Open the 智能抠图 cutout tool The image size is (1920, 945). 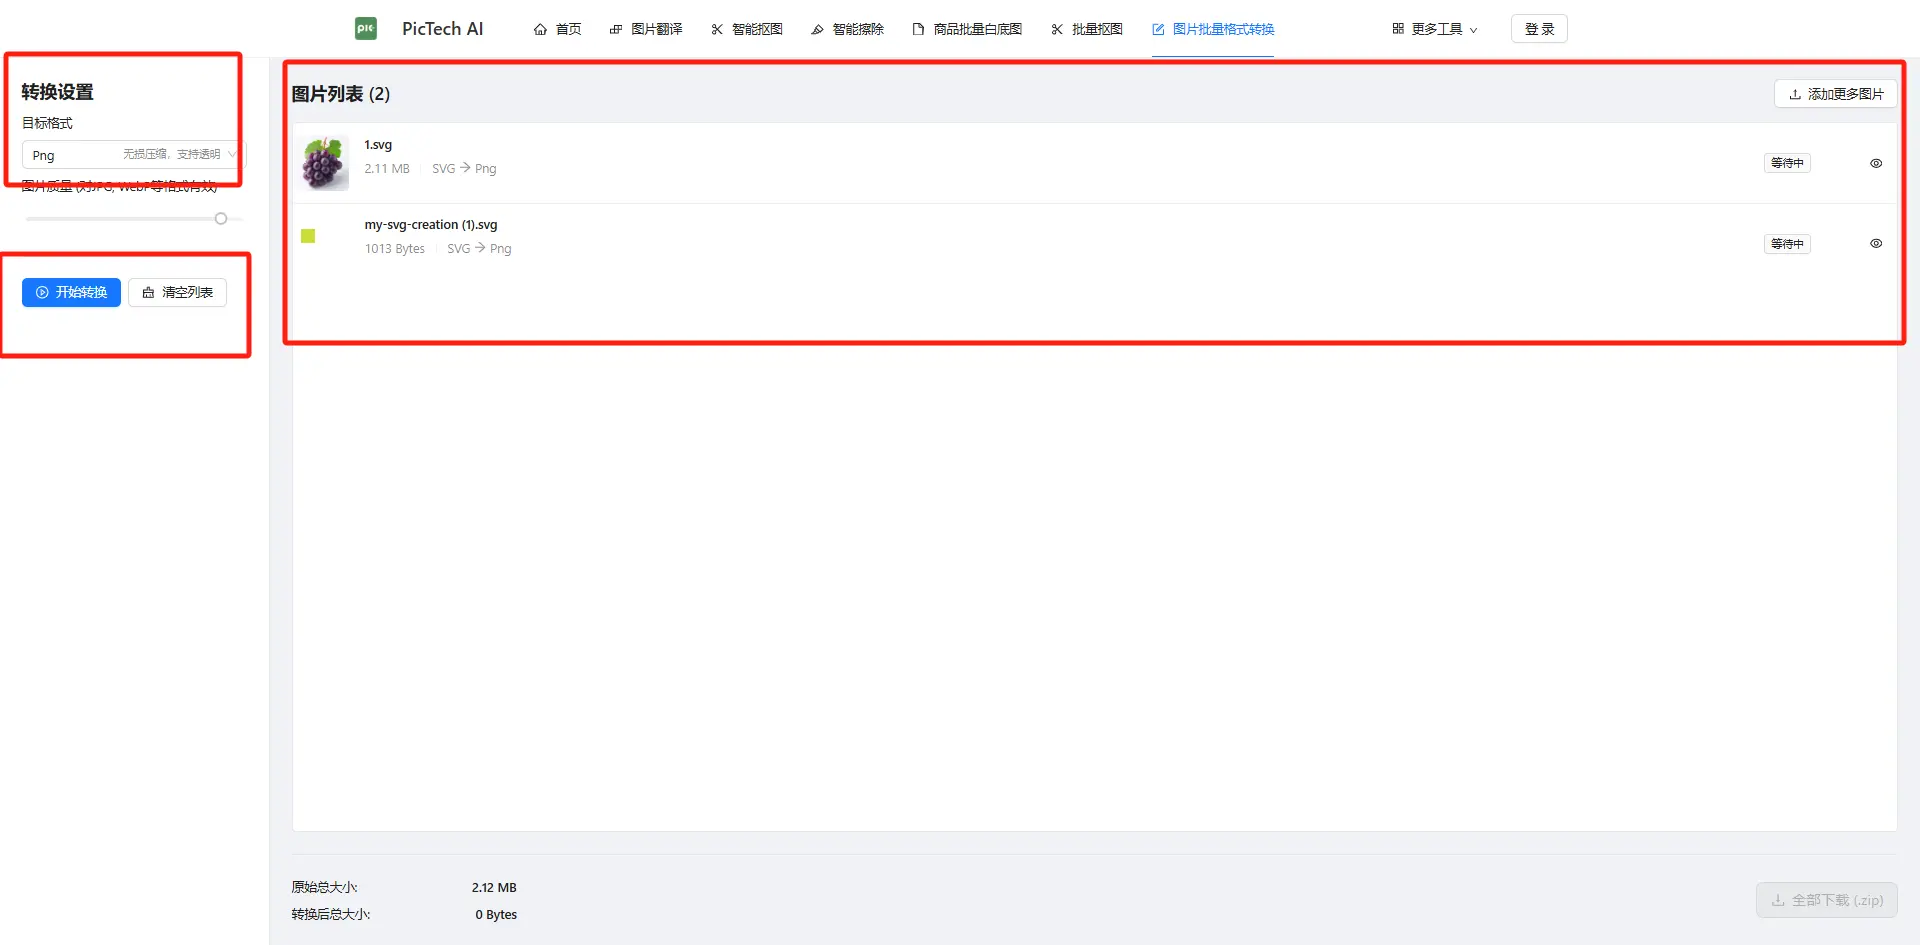715,29
